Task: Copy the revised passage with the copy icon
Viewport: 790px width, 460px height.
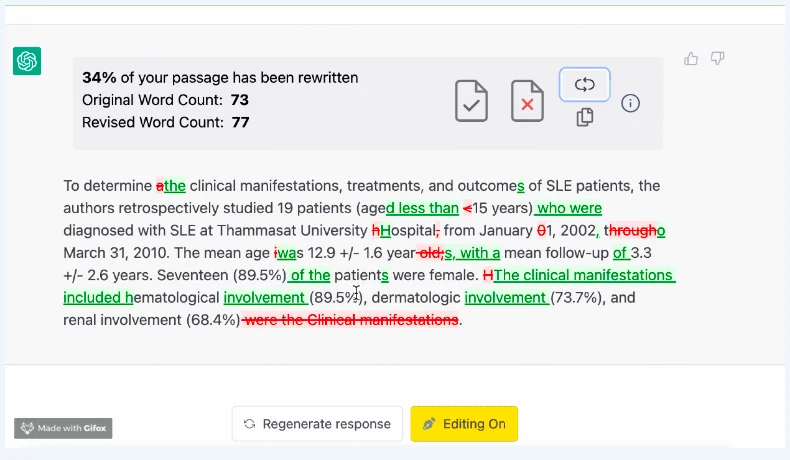Action: [585, 118]
